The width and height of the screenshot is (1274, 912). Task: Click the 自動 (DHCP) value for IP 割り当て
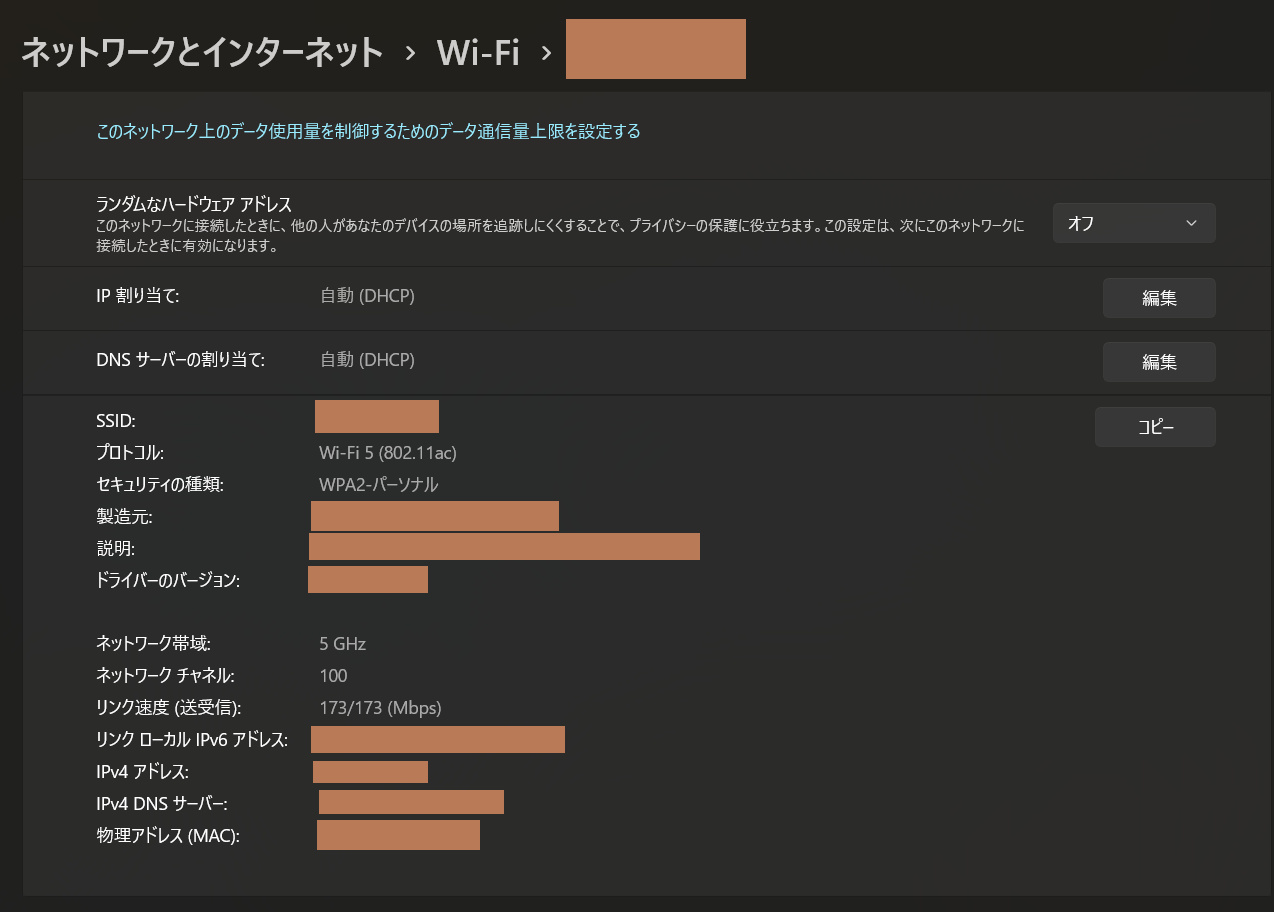click(x=367, y=296)
